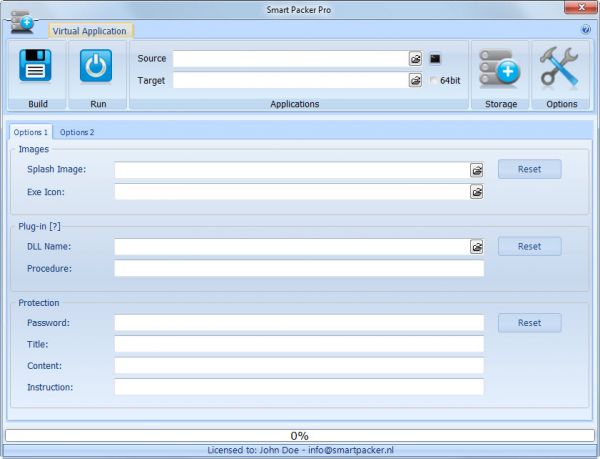This screenshot has height=459, width=600.
Task: Browse for plug-in DLL Name file
Action: pos(476,247)
